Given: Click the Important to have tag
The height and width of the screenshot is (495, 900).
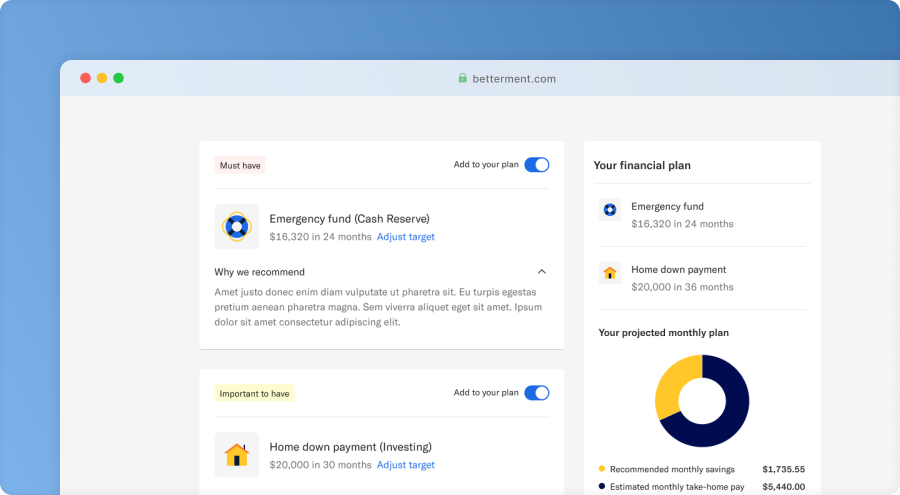Looking at the screenshot, I should 254,393.
